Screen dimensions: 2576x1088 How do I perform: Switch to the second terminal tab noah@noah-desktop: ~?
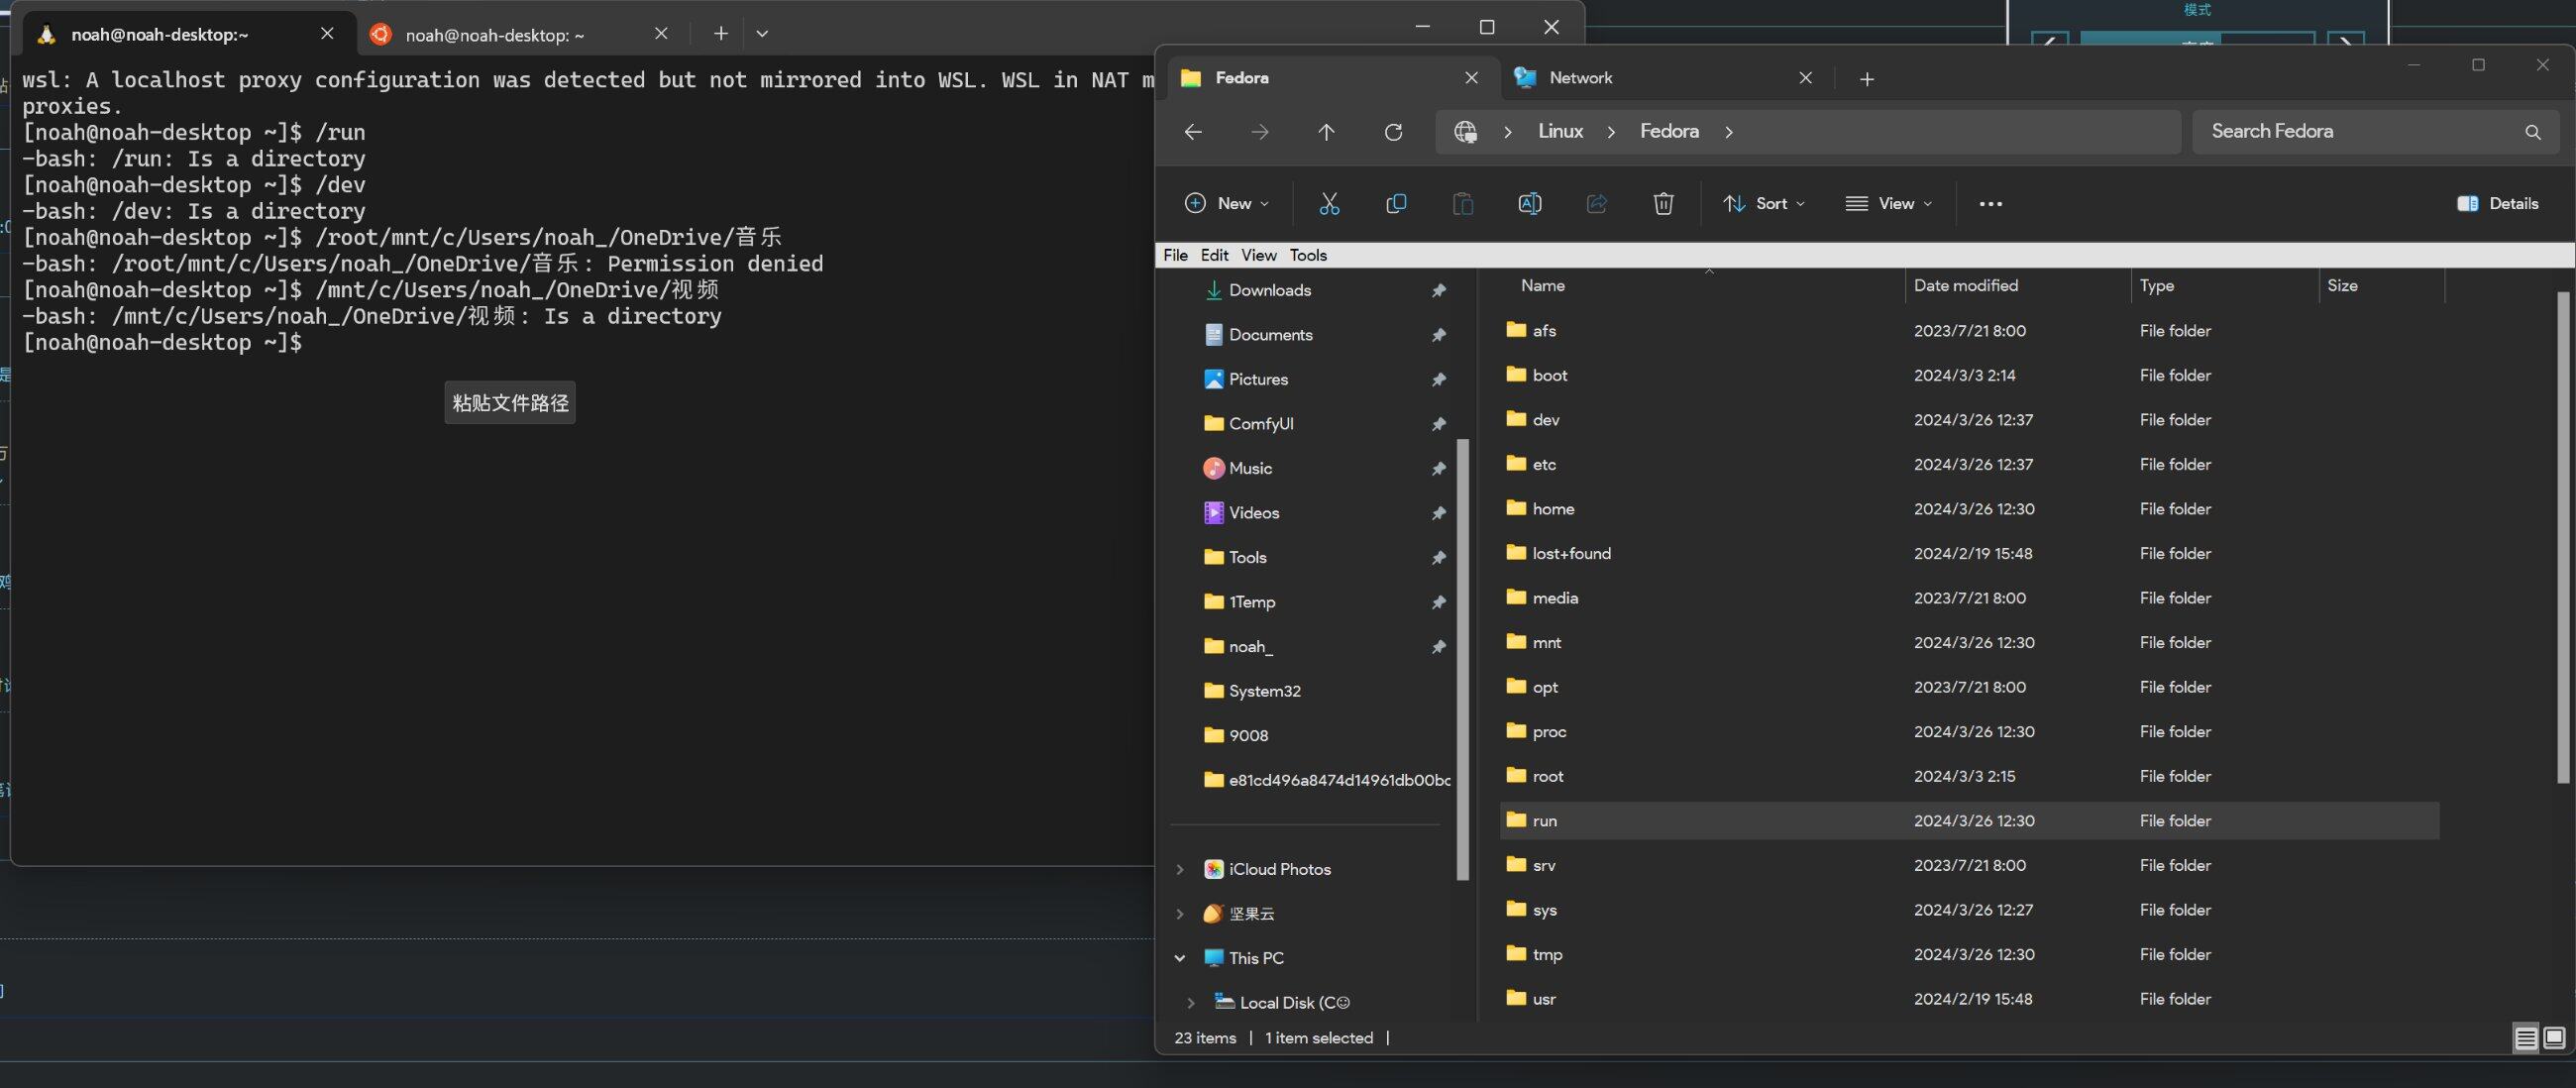(521, 33)
